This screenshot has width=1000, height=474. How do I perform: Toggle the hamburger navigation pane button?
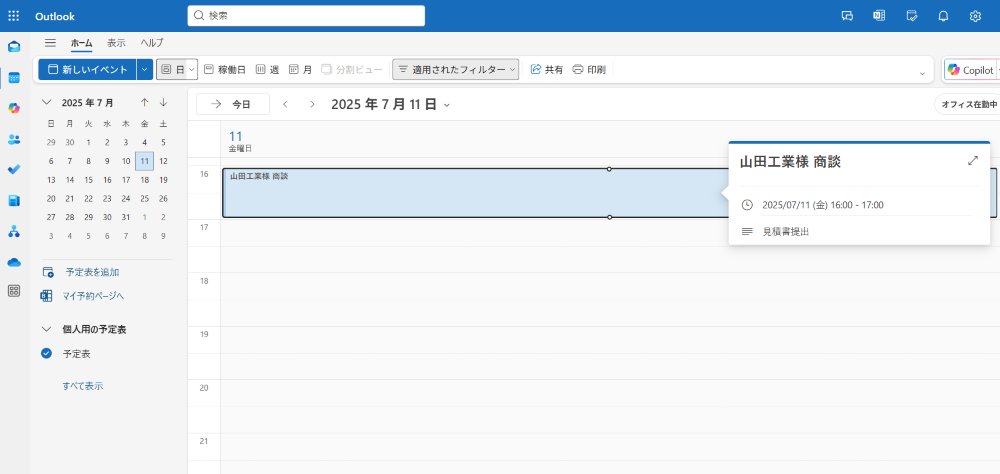point(50,43)
